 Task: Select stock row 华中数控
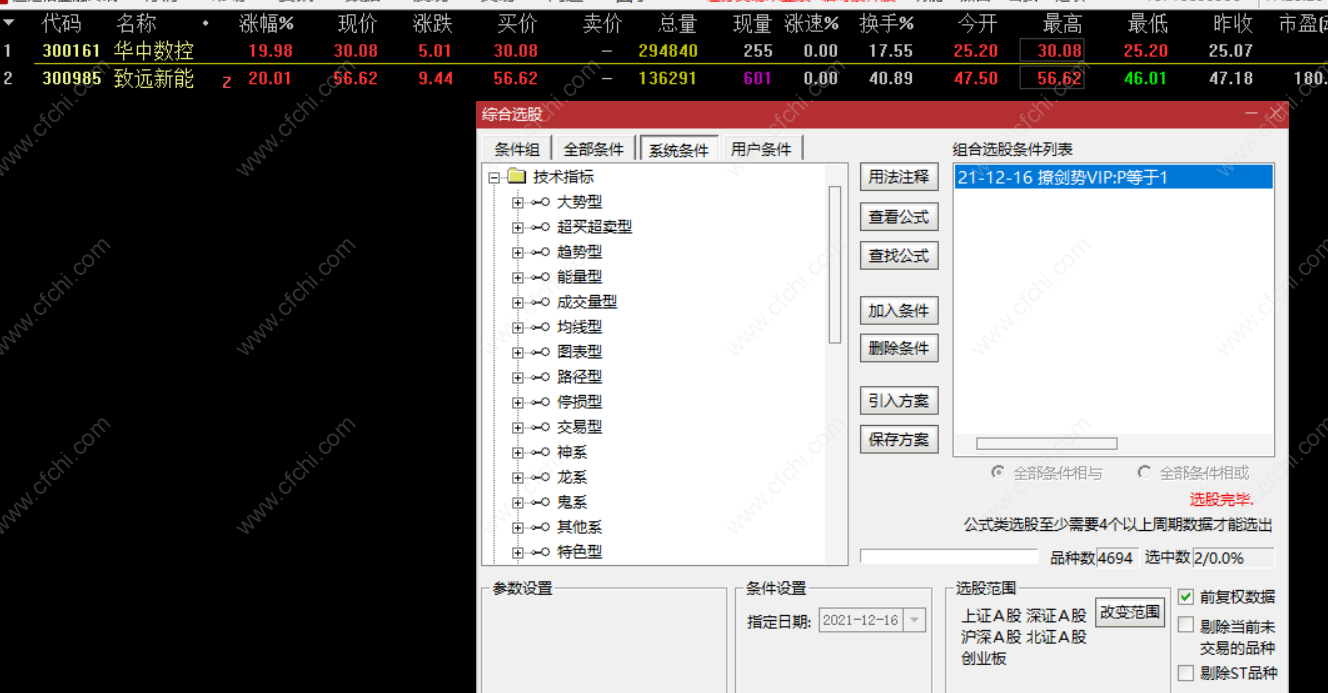(x=664, y=50)
